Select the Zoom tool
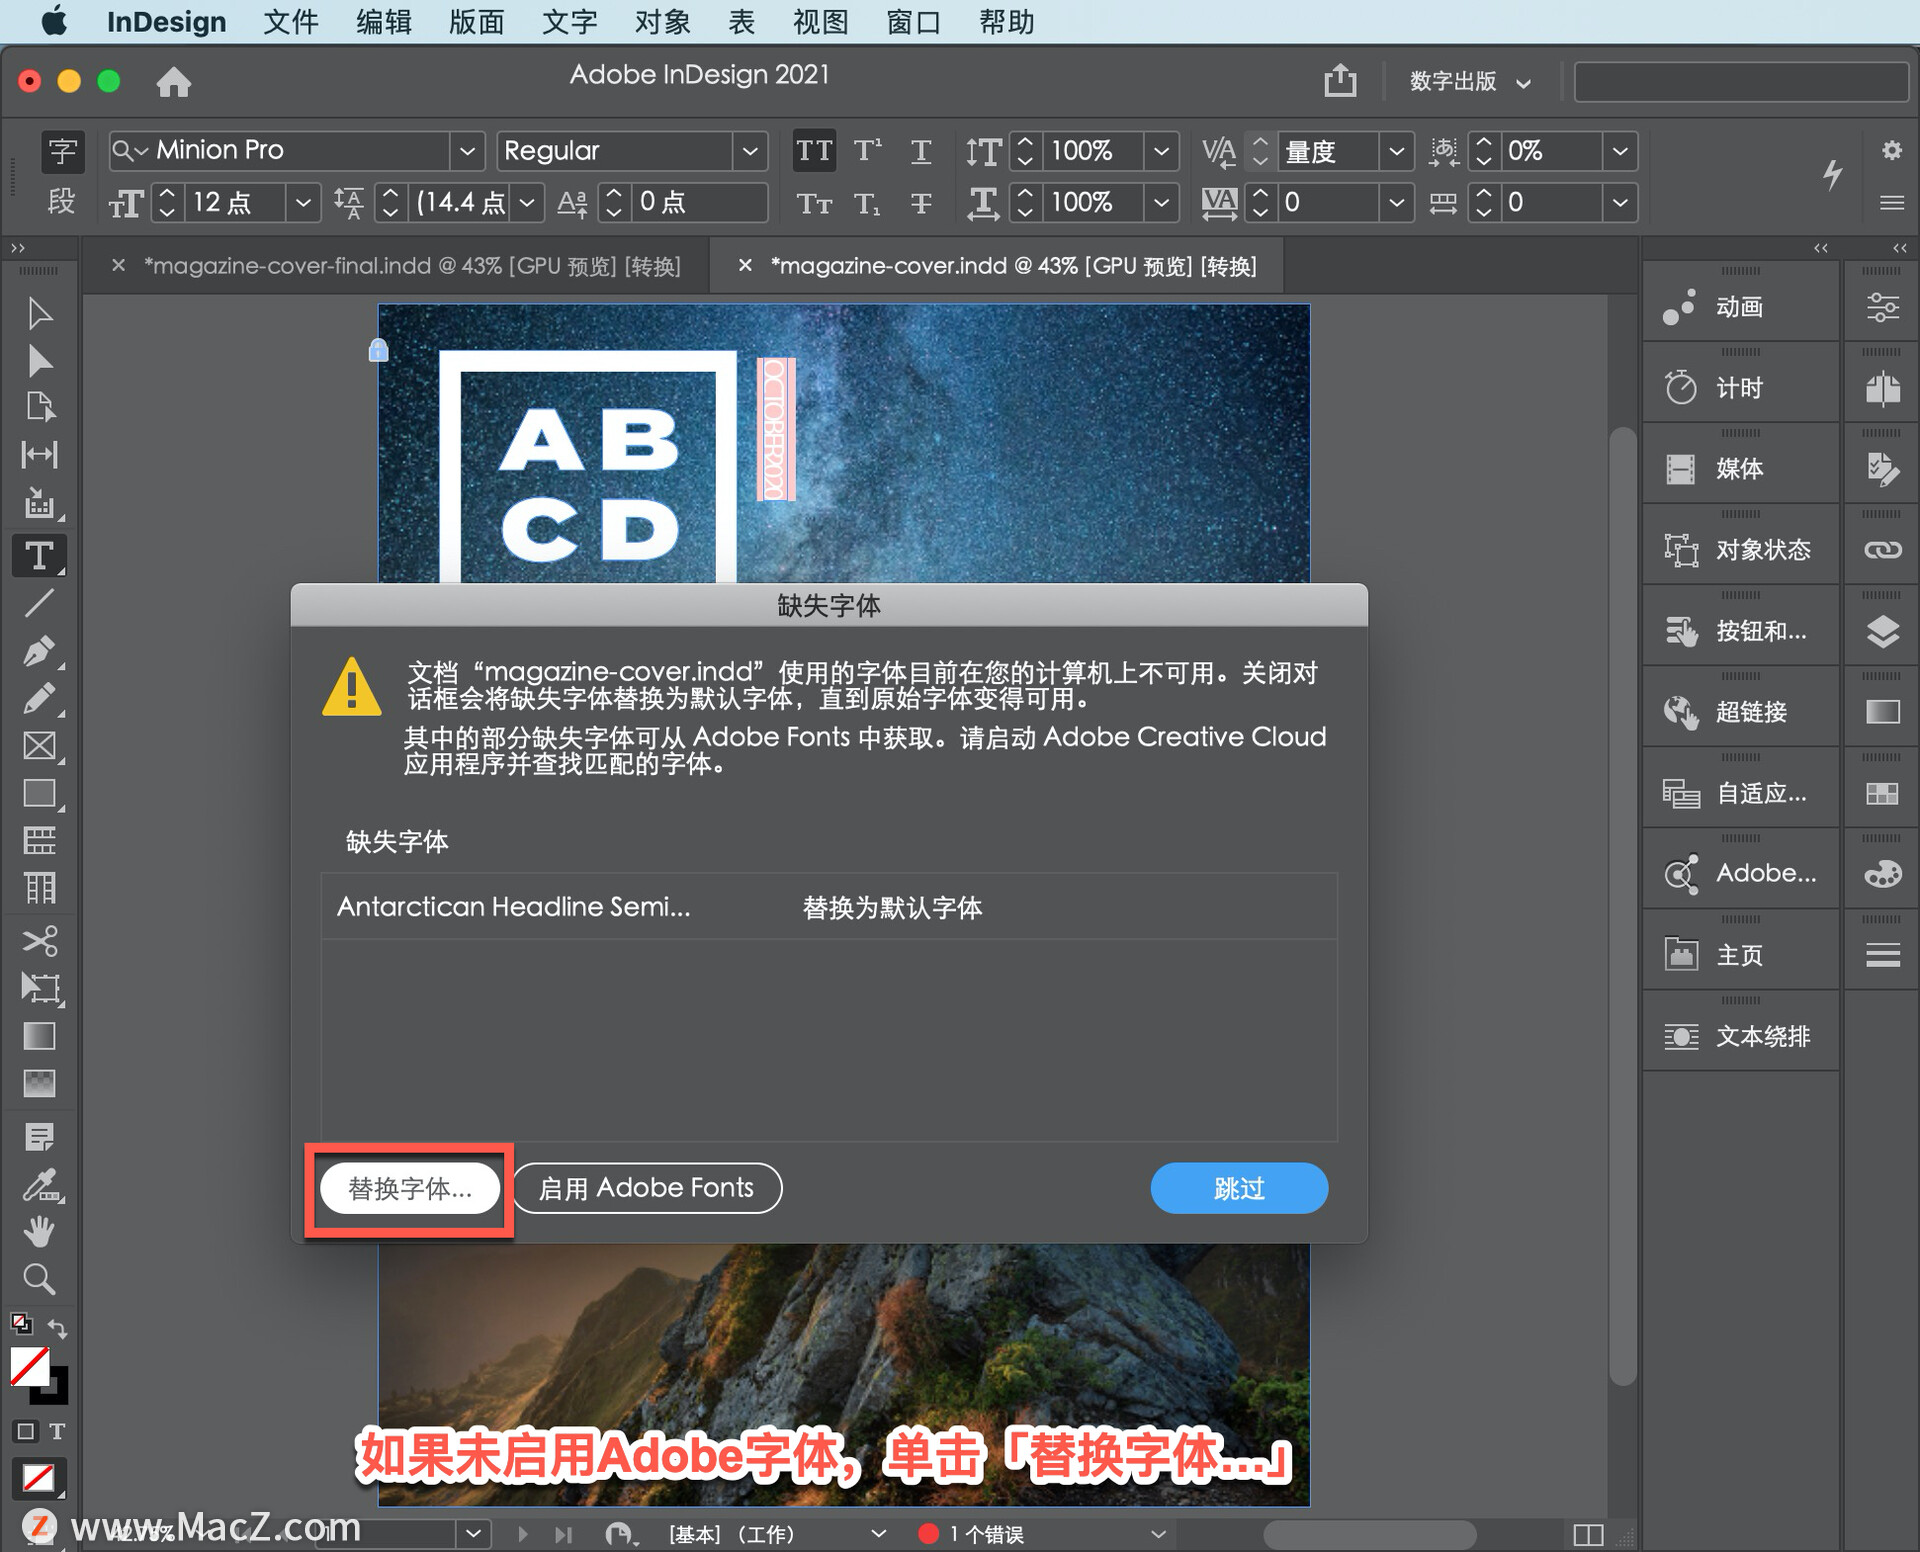This screenshot has width=1920, height=1552. pyautogui.click(x=39, y=1279)
